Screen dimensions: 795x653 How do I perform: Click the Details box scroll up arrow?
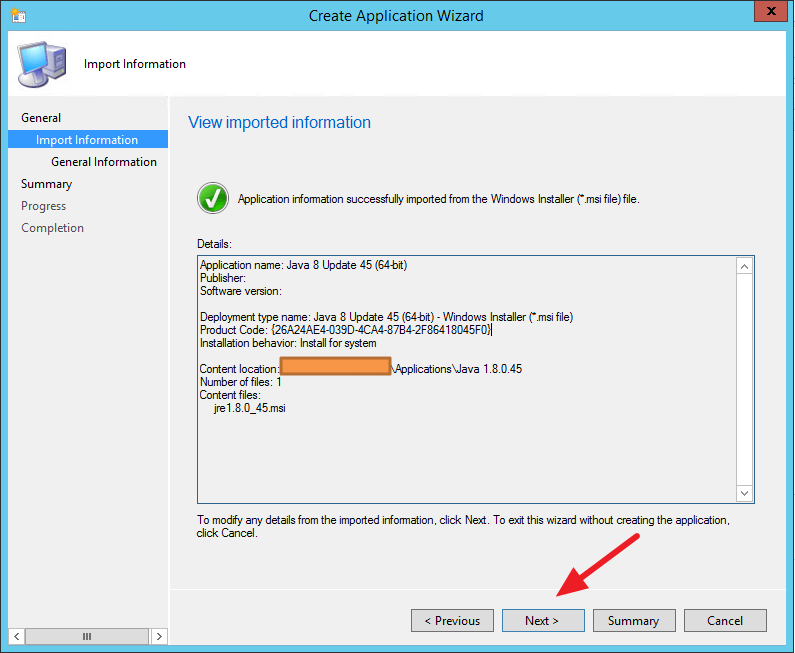[x=744, y=266]
